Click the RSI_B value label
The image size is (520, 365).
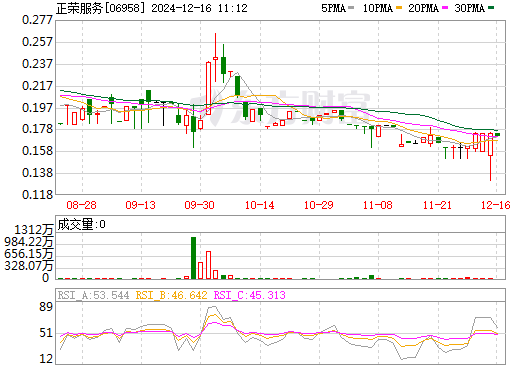(x=171, y=295)
